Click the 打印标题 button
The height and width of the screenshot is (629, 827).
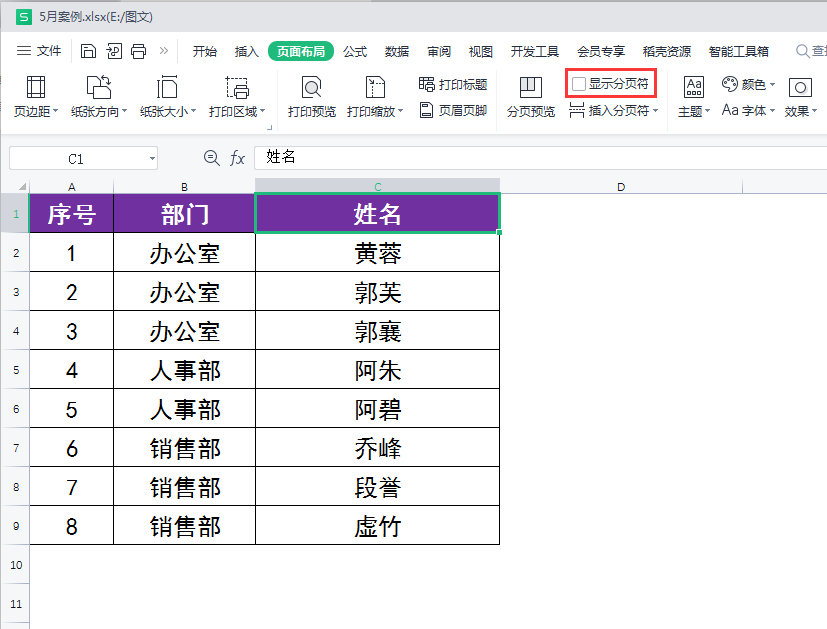(453, 84)
